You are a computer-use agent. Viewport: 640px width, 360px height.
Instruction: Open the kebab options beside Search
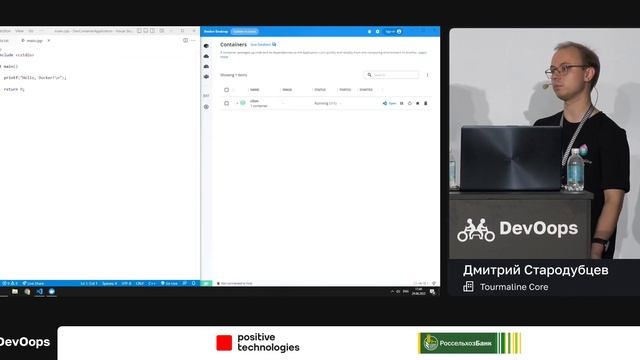[427, 75]
